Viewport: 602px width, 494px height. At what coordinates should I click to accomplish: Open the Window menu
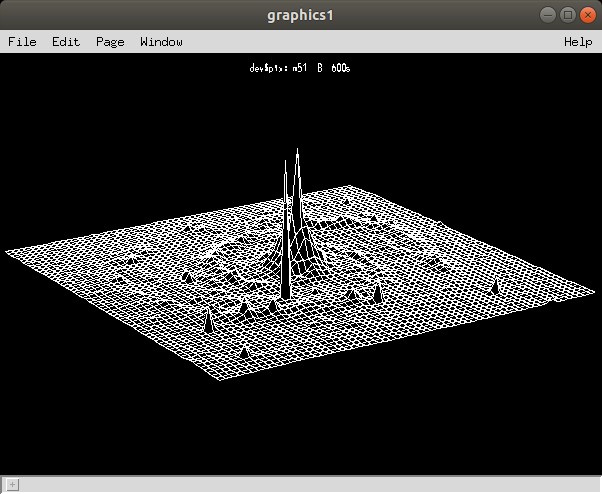[x=161, y=42]
